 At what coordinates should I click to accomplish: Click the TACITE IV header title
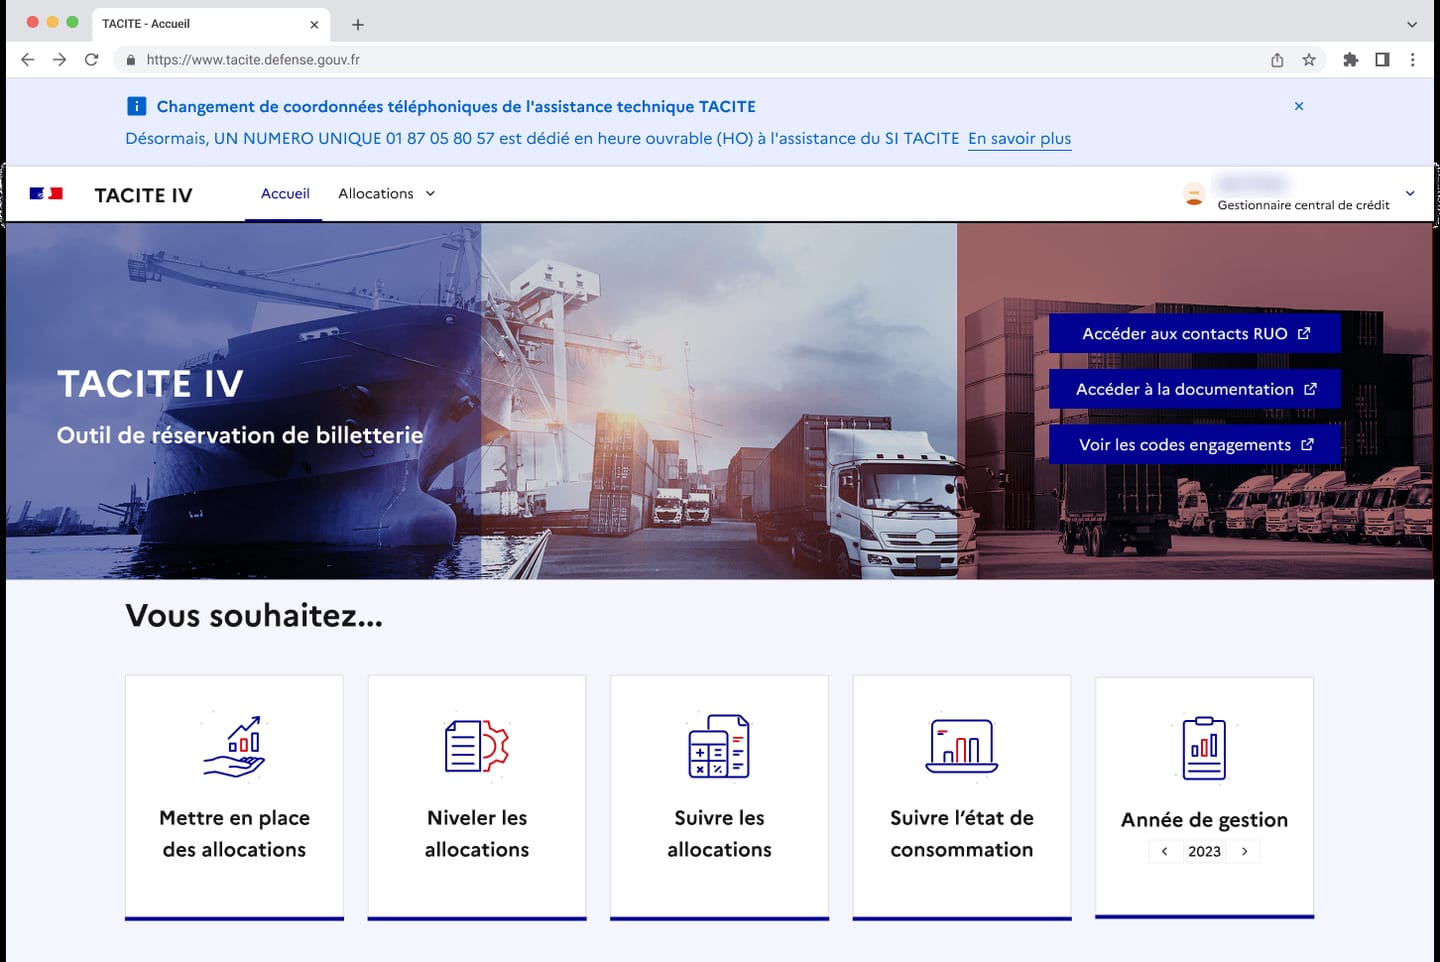click(x=143, y=195)
